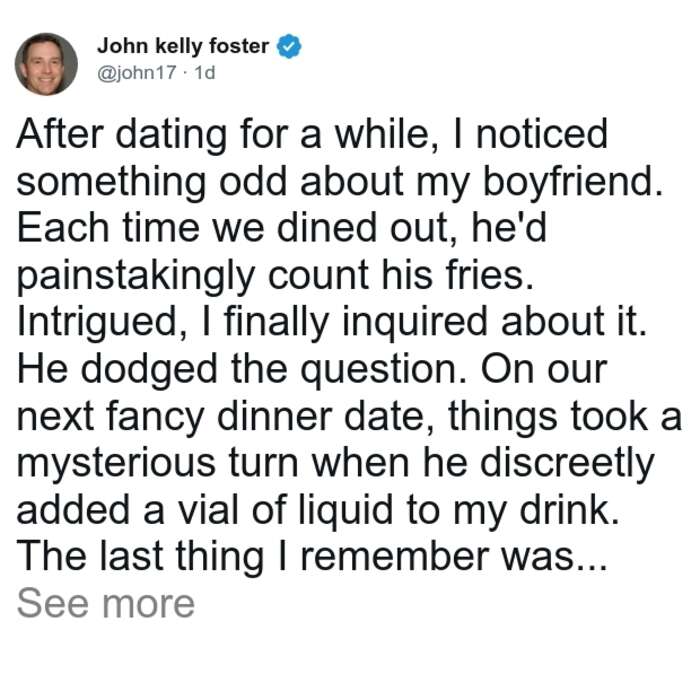Open the 1d post timestamp
The width and height of the screenshot is (700, 700).
pos(205,72)
